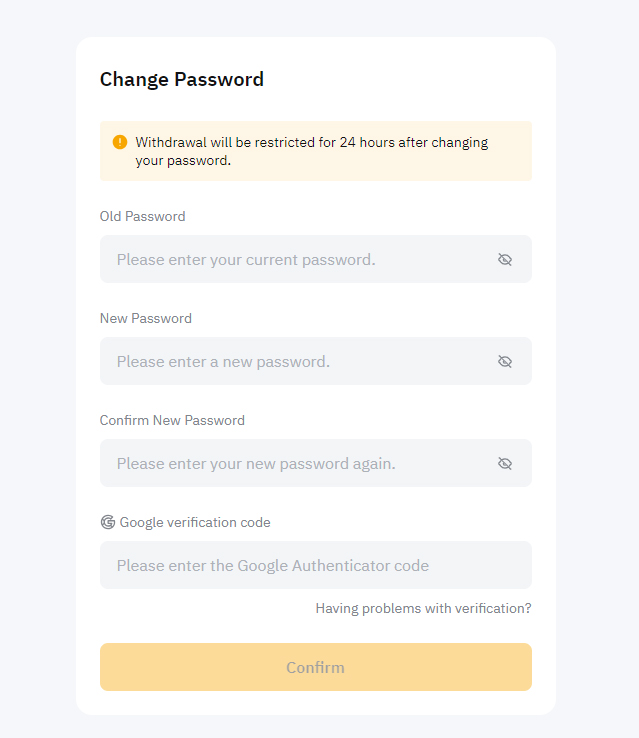639x738 pixels.
Task: Reveal the Confirm New Password entry
Action: point(505,464)
